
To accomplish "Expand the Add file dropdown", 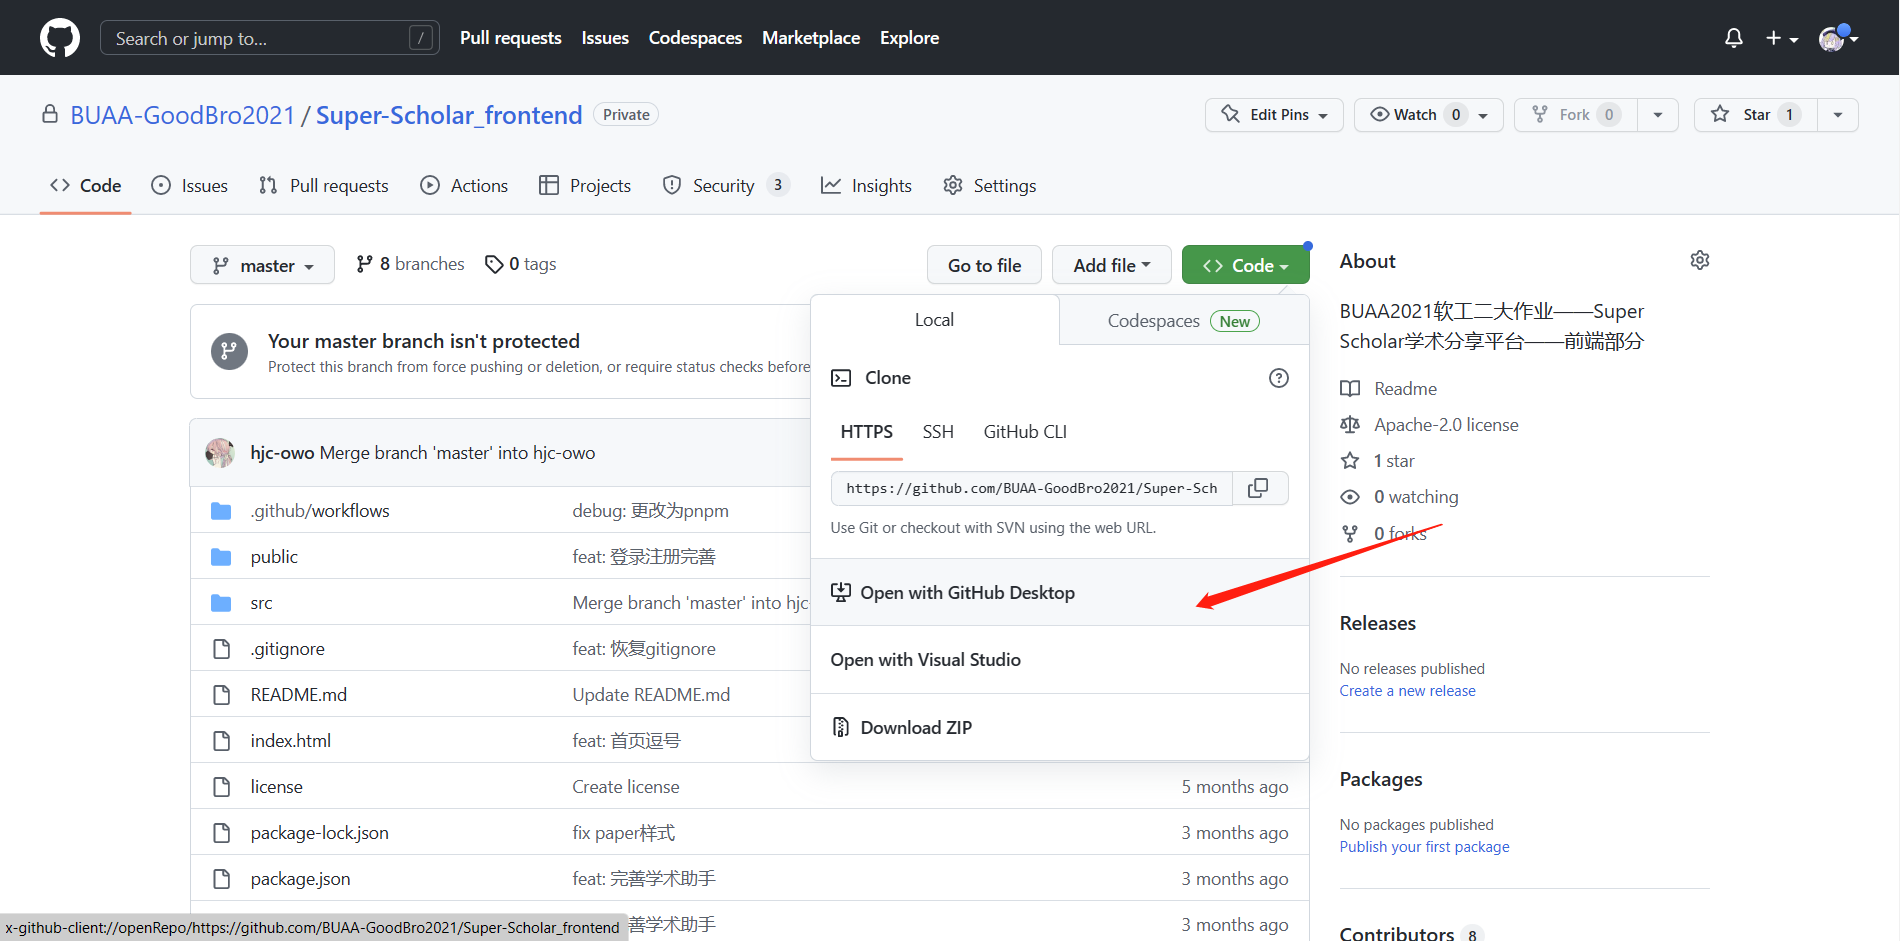I will (x=1112, y=265).
